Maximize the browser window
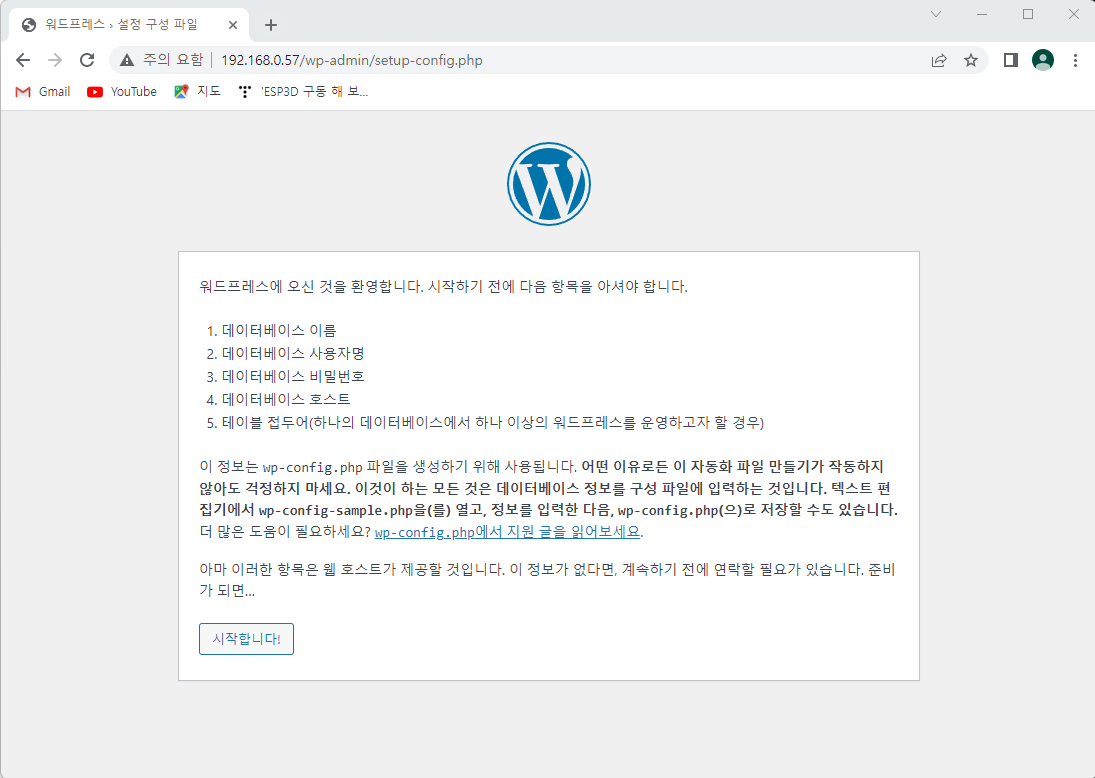This screenshot has height=778, width=1095. coord(1028,14)
